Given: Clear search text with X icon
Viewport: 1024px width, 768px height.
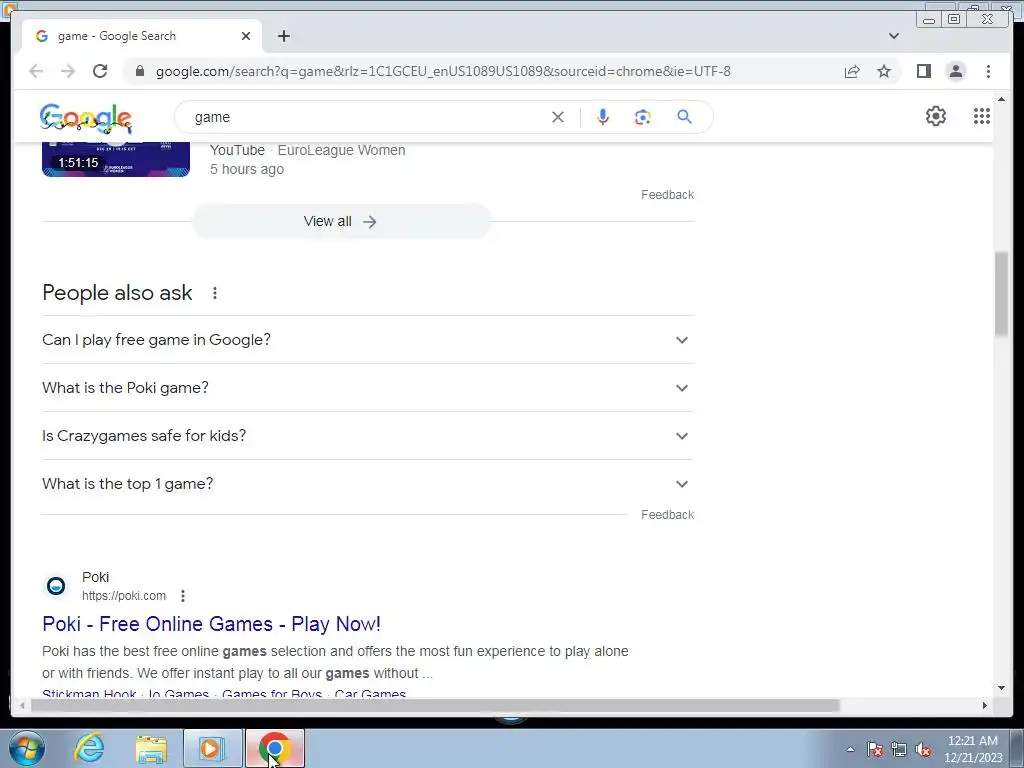Looking at the screenshot, I should pos(558,117).
